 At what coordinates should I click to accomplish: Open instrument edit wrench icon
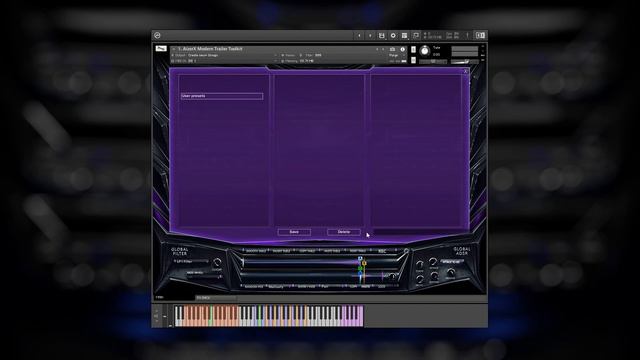(161, 49)
